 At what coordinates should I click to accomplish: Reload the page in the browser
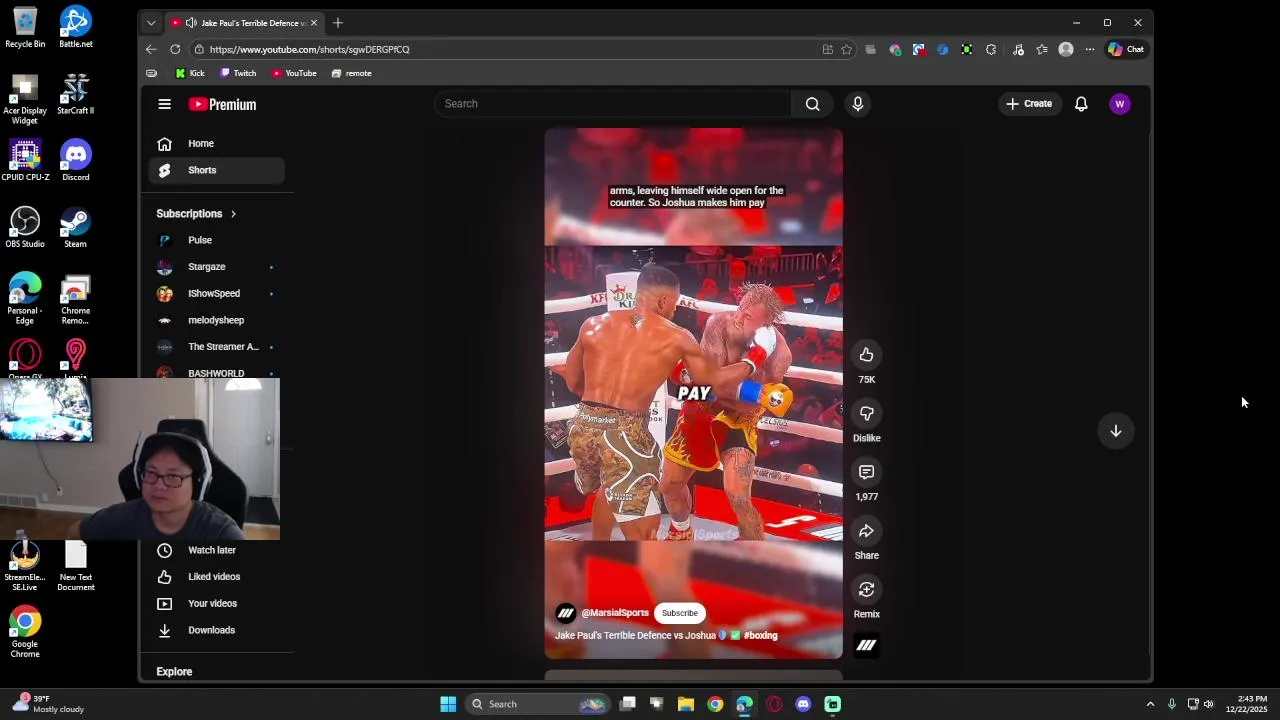175,49
